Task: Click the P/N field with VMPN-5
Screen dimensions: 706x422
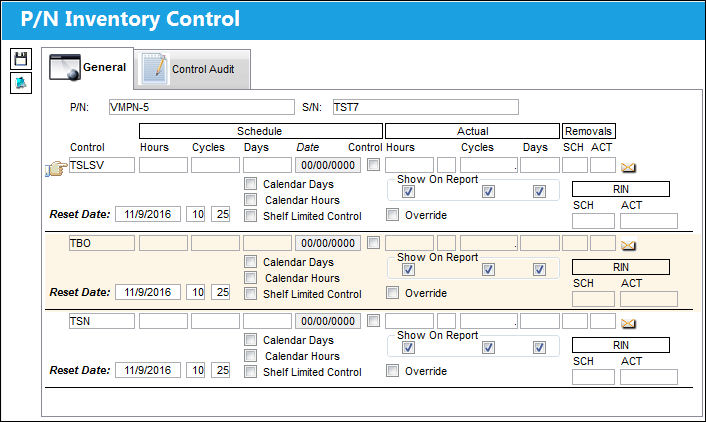Action: click(x=202, y=107)
